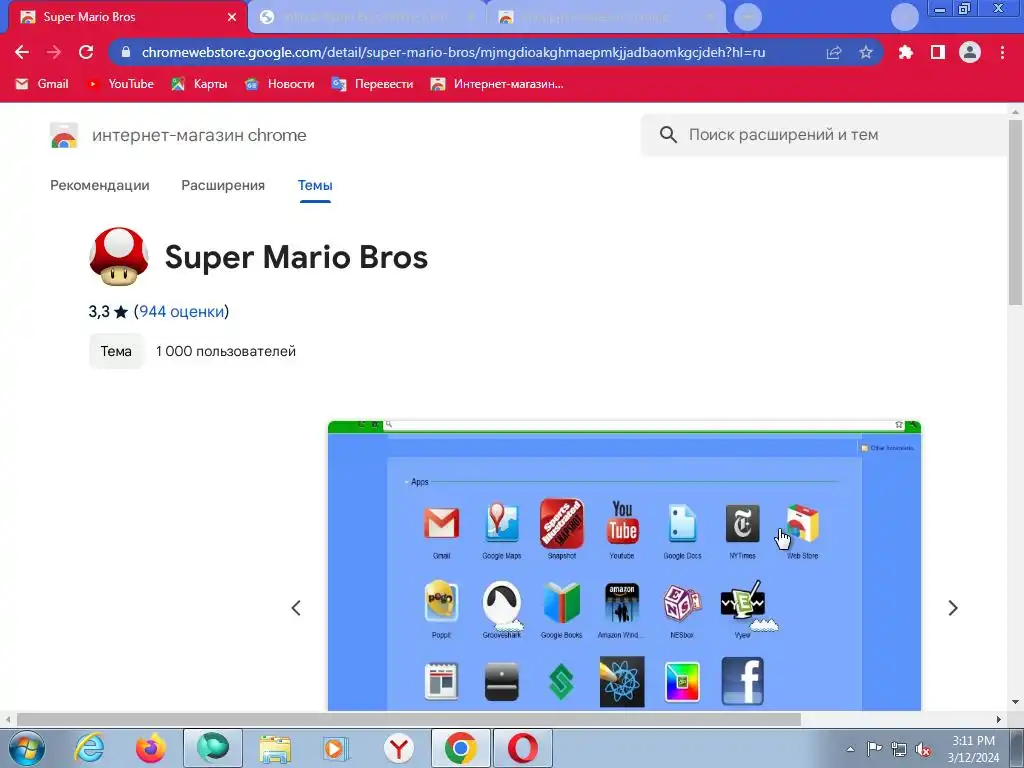Open the Windows Start button
This screenshot has height=768, width=1024.
(x=27, y=748)
